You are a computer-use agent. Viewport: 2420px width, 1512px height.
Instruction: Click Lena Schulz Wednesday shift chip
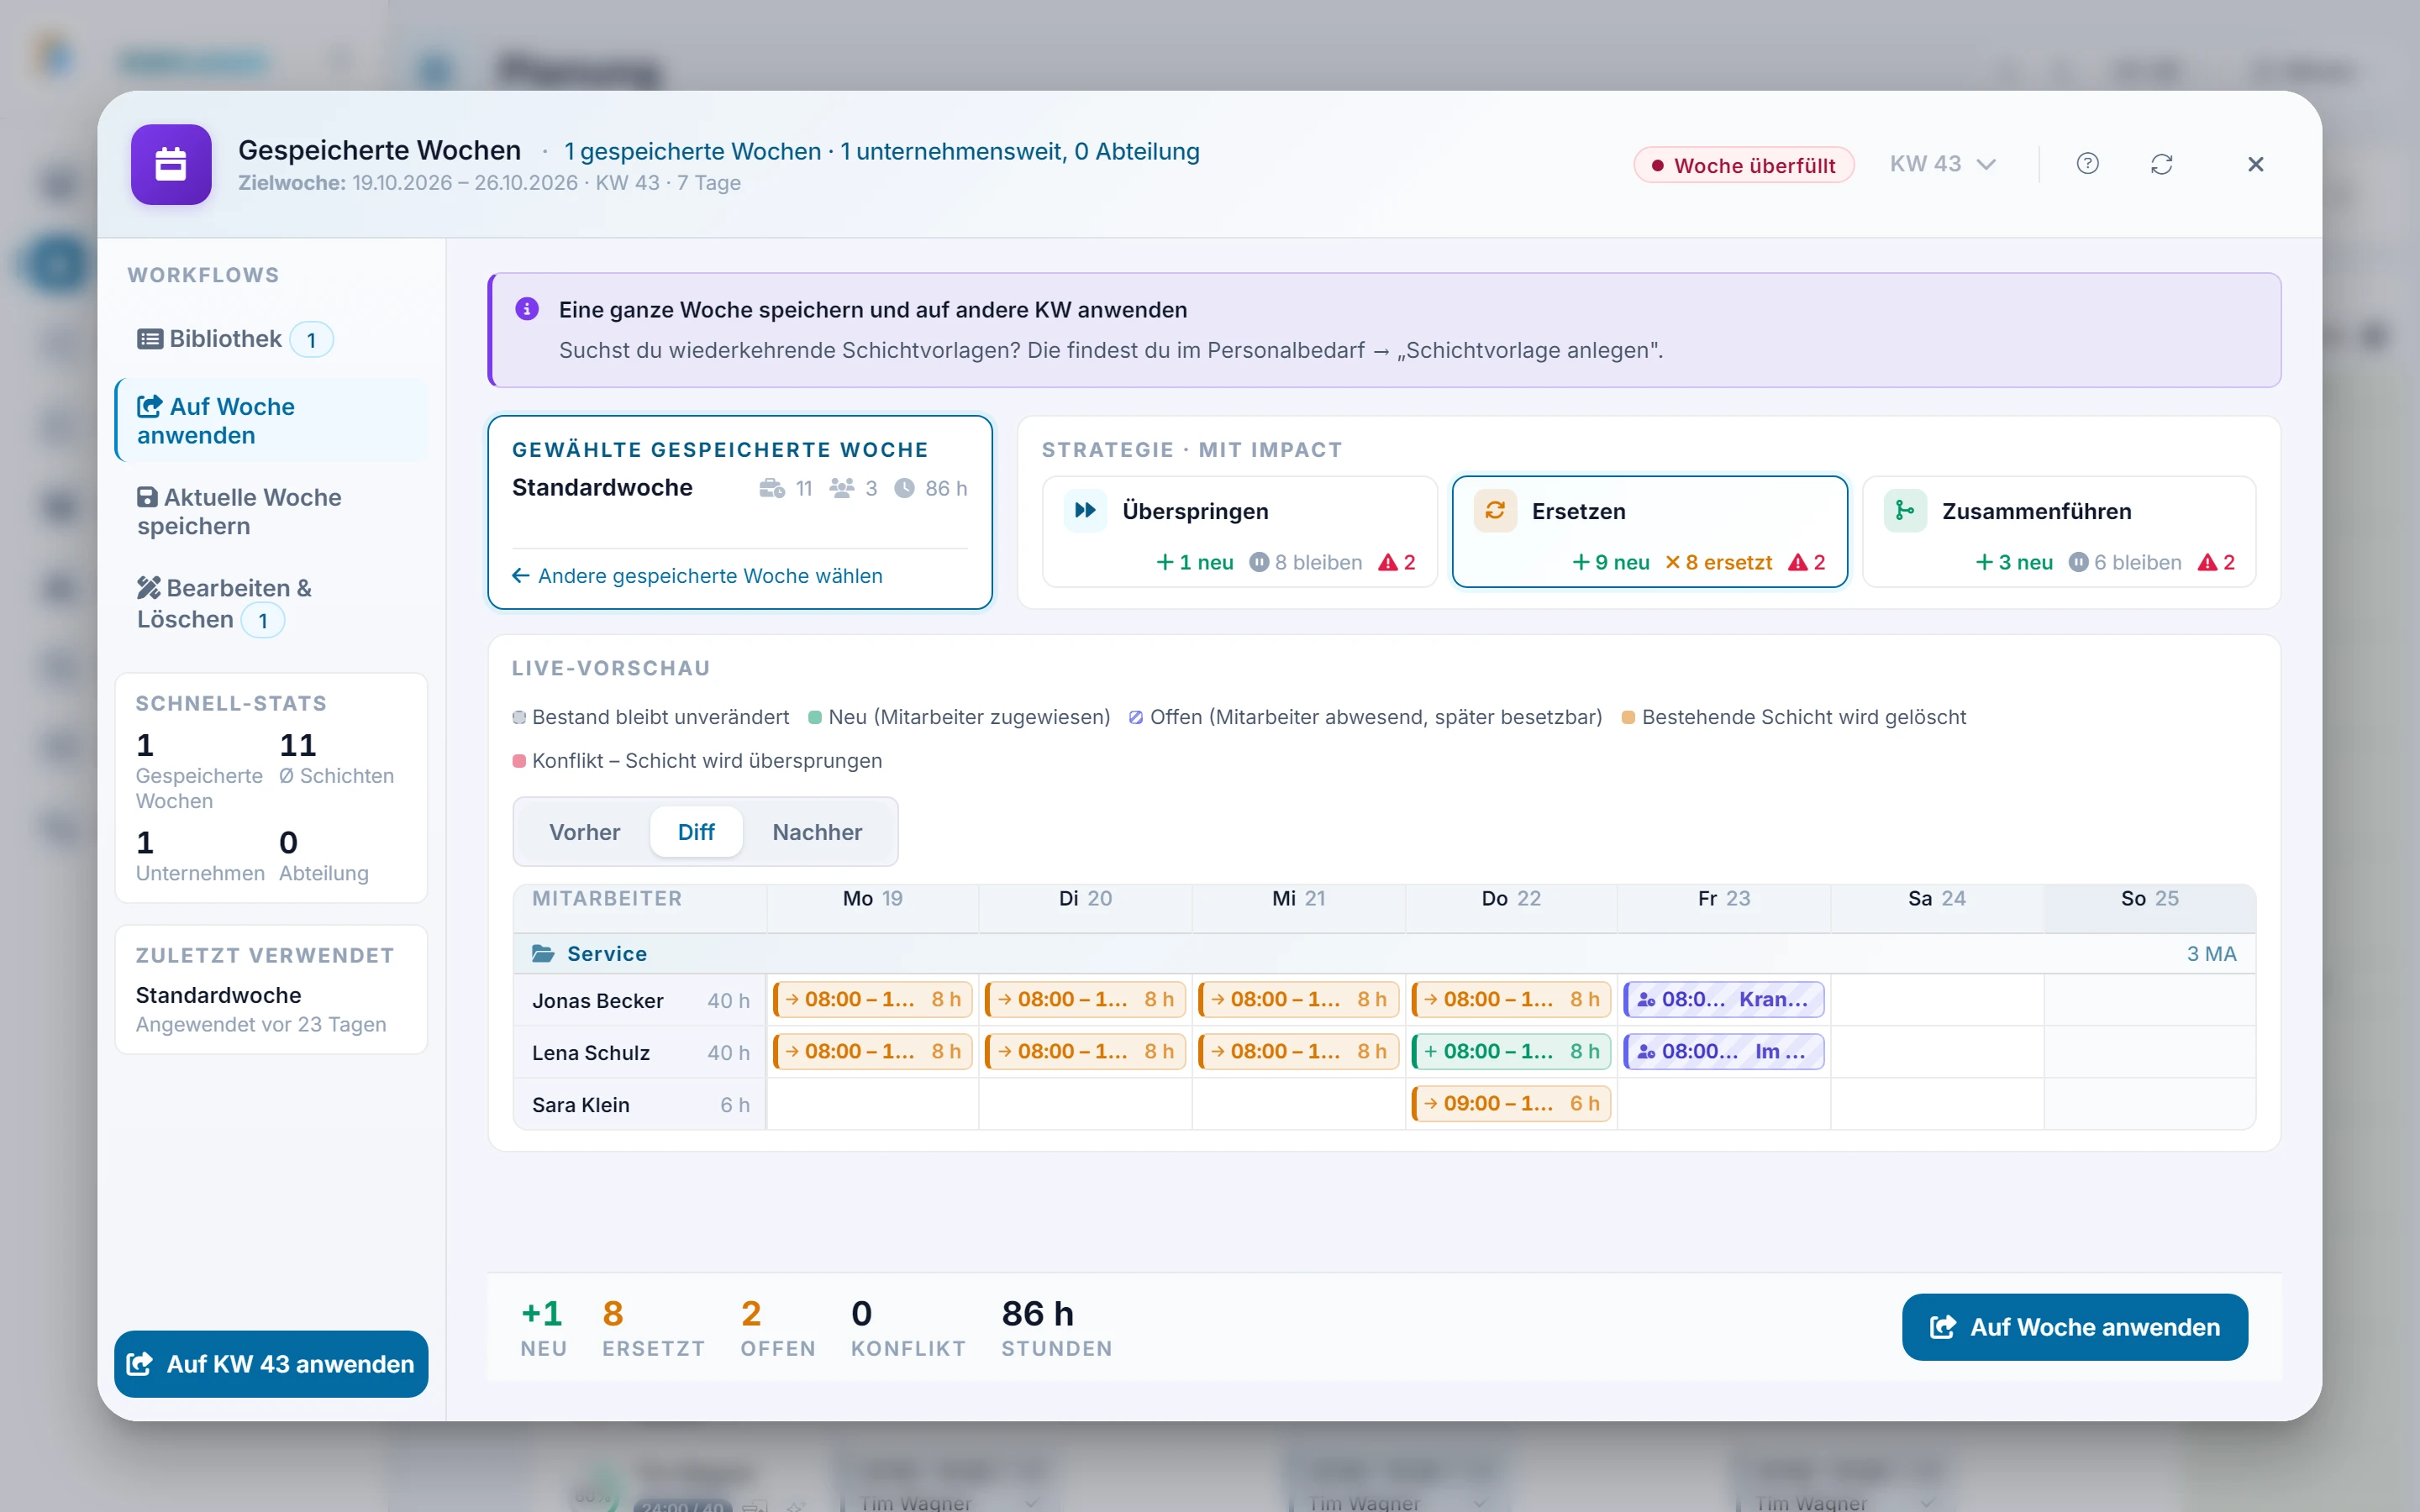(x=1298, y=1052)
